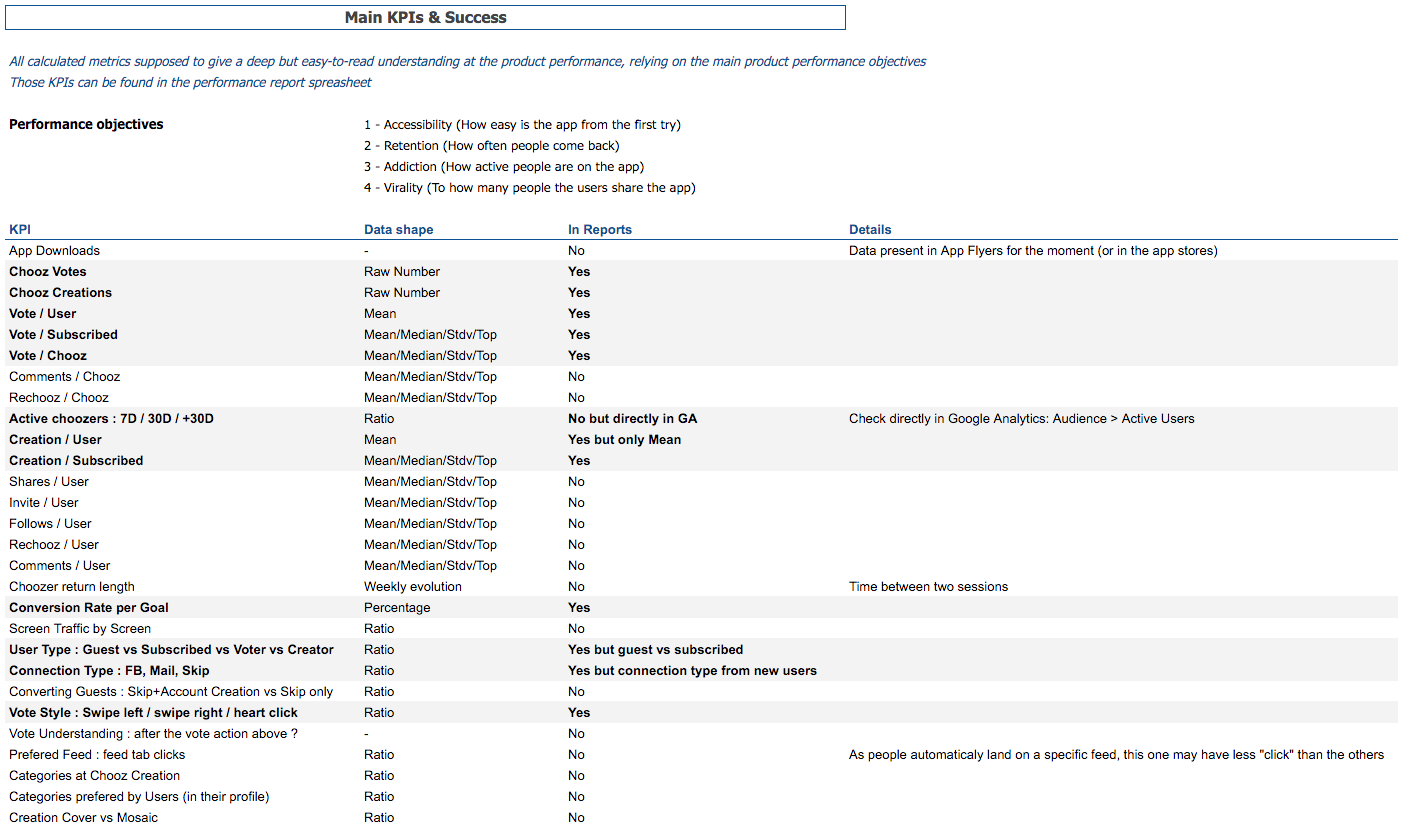Select the "4 - Virality" objective line
This screenshot has height=833, width=1410.
(530, 188)
